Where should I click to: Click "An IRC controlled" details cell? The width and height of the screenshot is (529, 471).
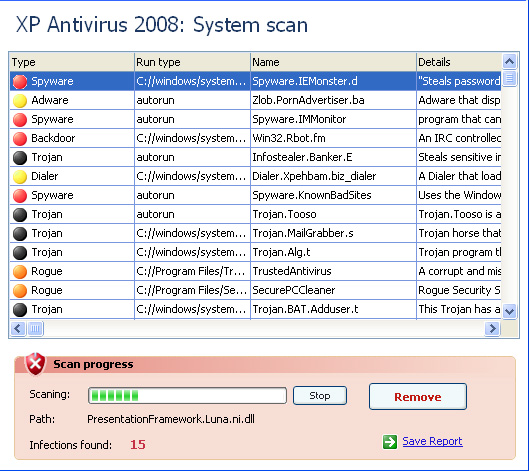coord(459,138)
